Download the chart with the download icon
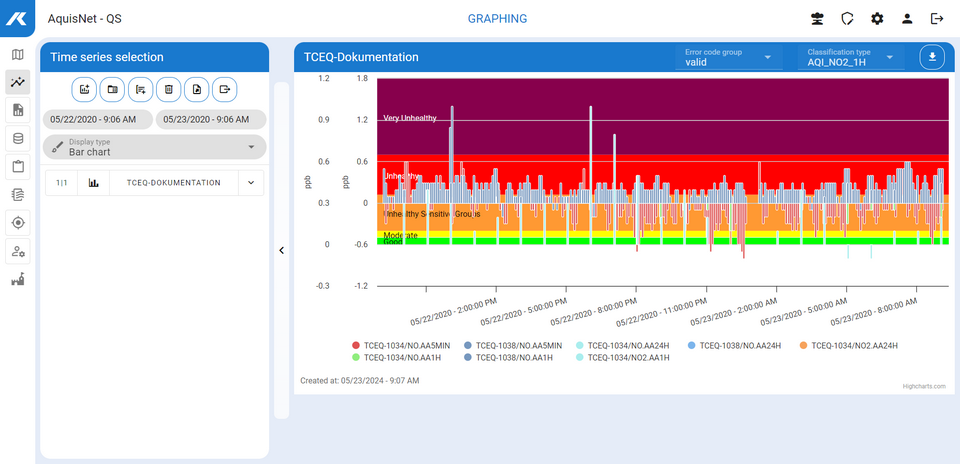Image resolution: width=960 pixels, height=464 pixels. click(x=932, y=57)
